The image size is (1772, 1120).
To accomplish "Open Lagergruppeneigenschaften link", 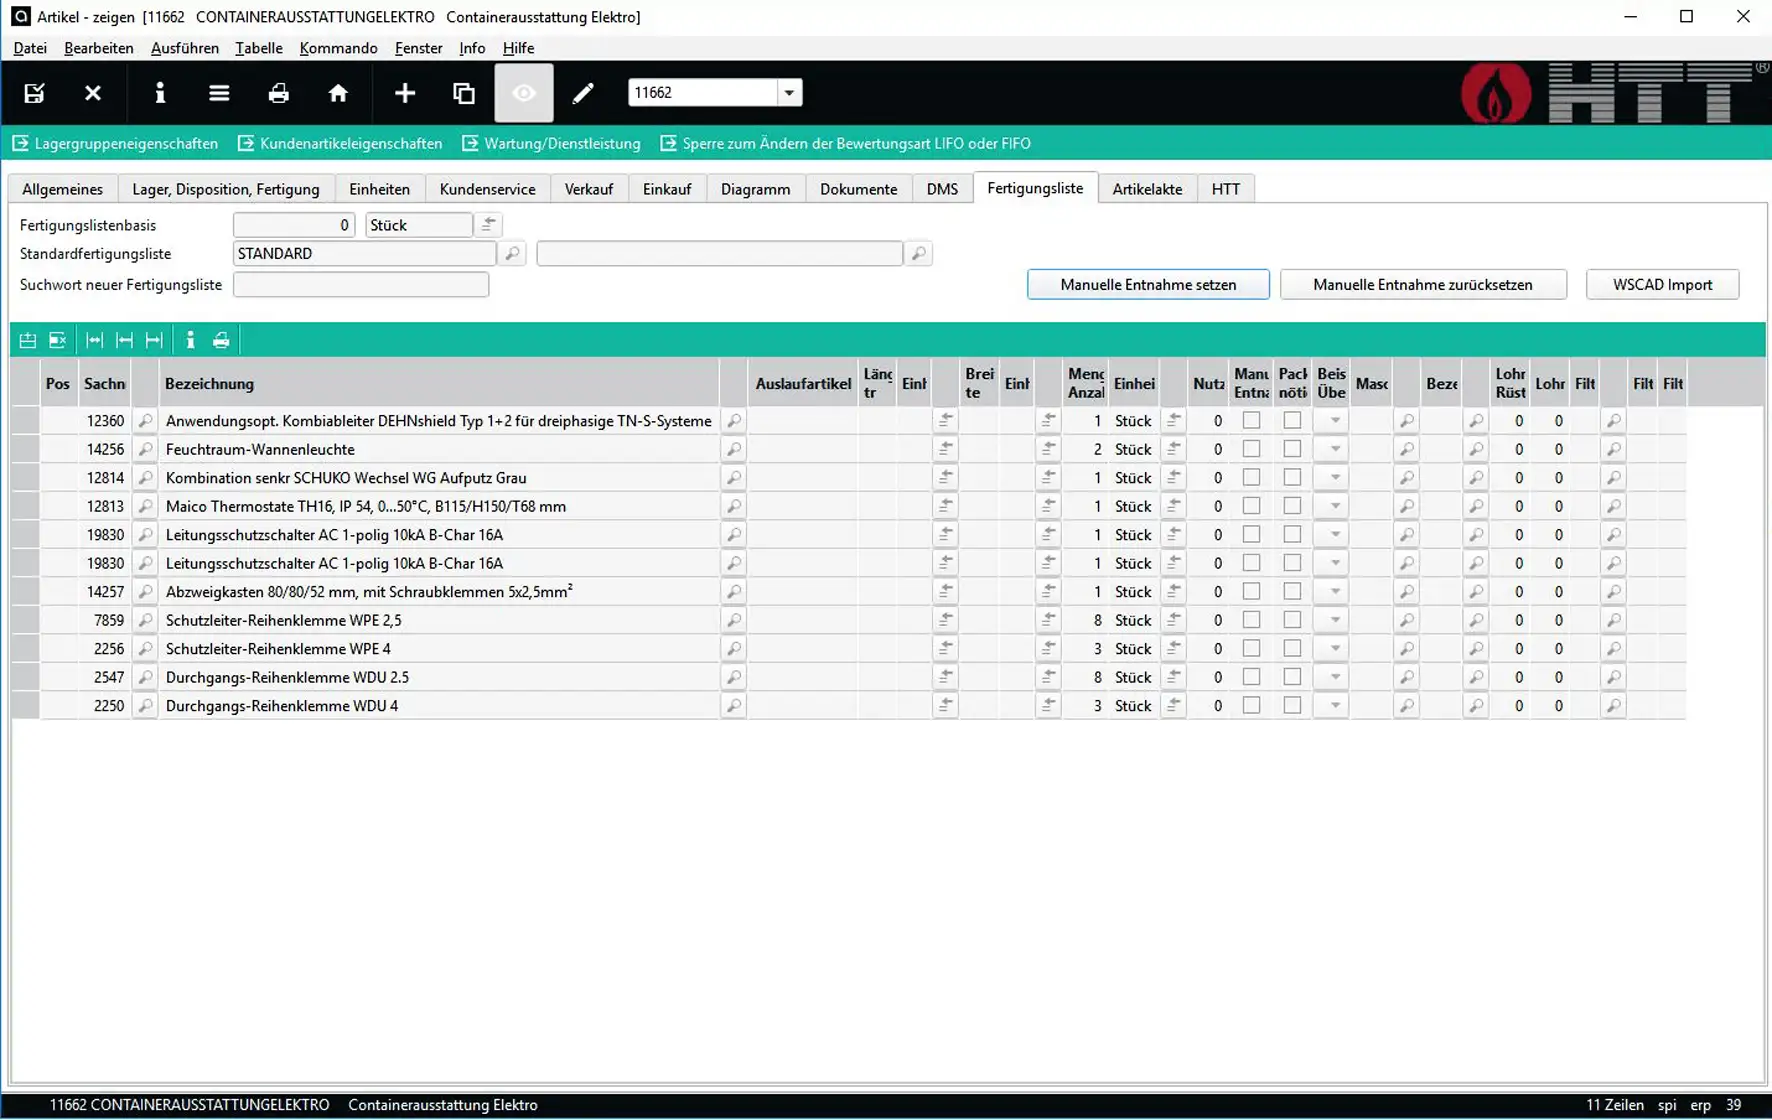I will (x=115, y=144).
